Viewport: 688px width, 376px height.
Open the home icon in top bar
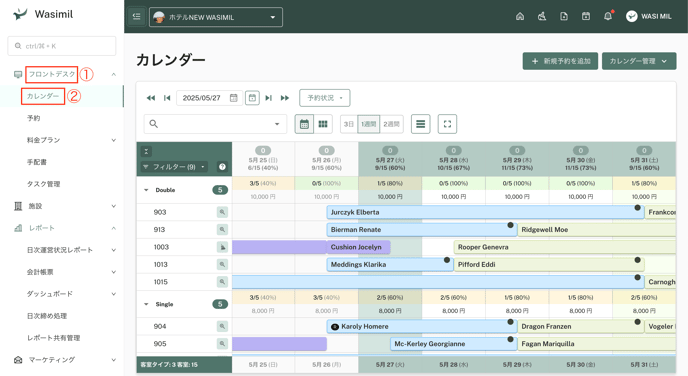[520, 17]
